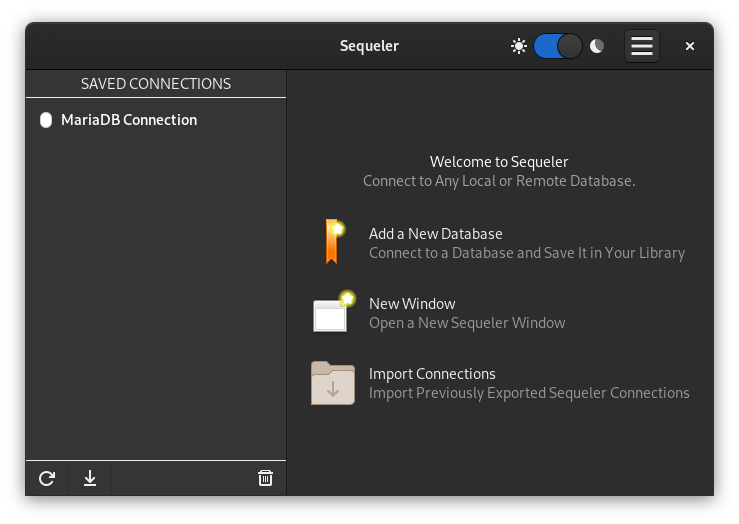Reload saved connections with refresh icon
The image size is (739, 524).
point(47,478)
